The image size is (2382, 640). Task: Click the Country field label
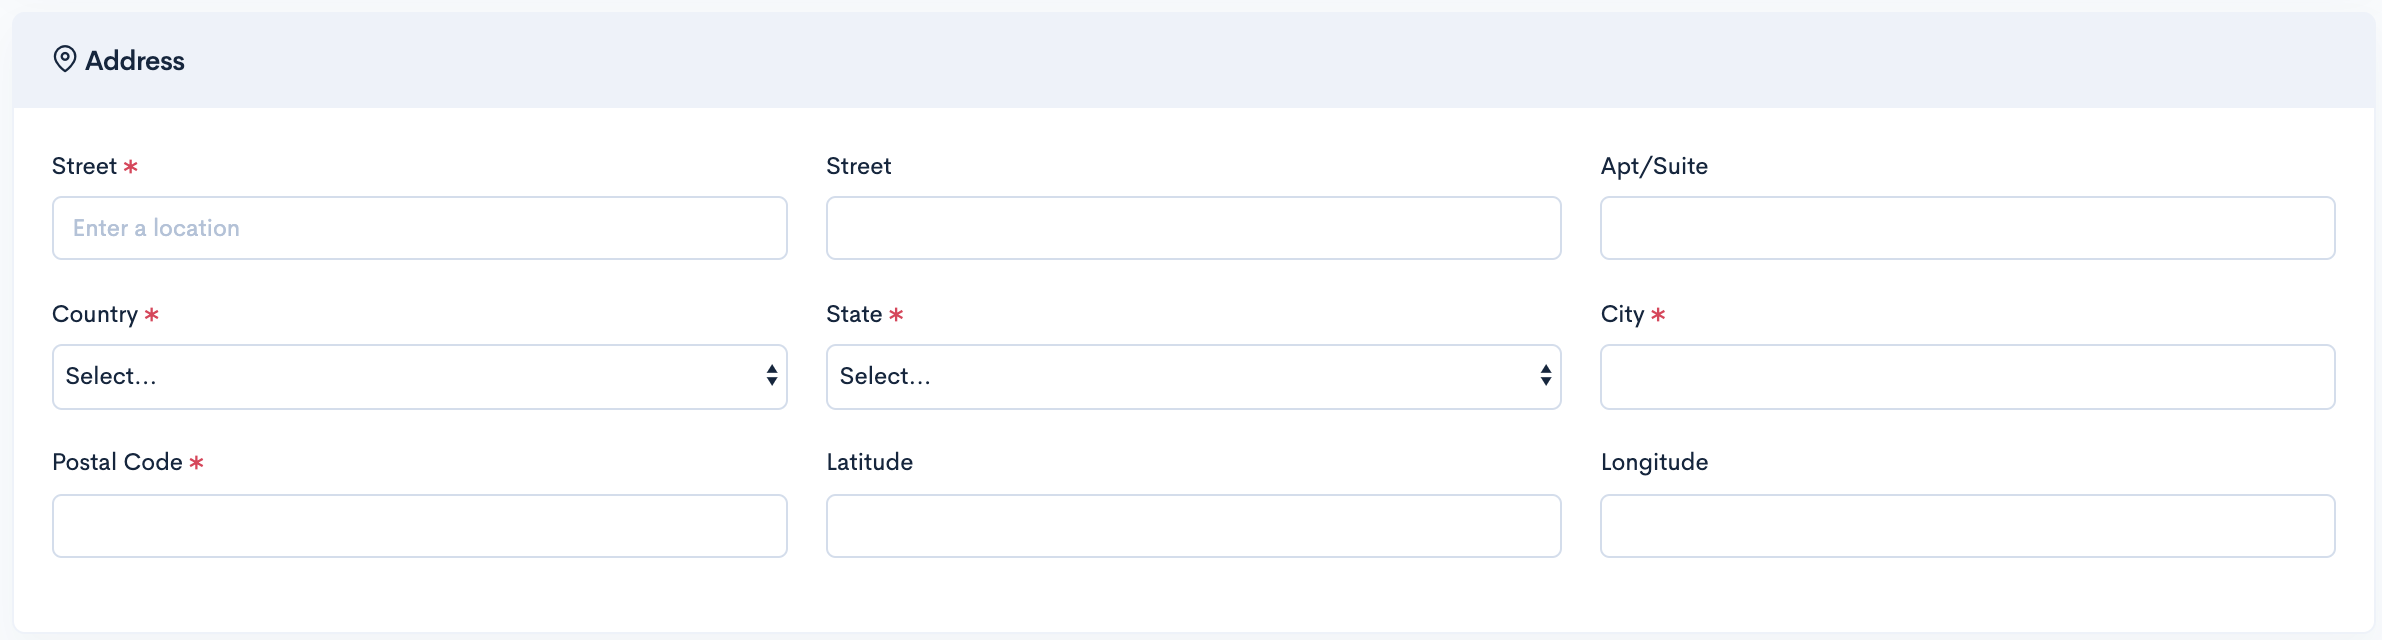coord(95,314)
